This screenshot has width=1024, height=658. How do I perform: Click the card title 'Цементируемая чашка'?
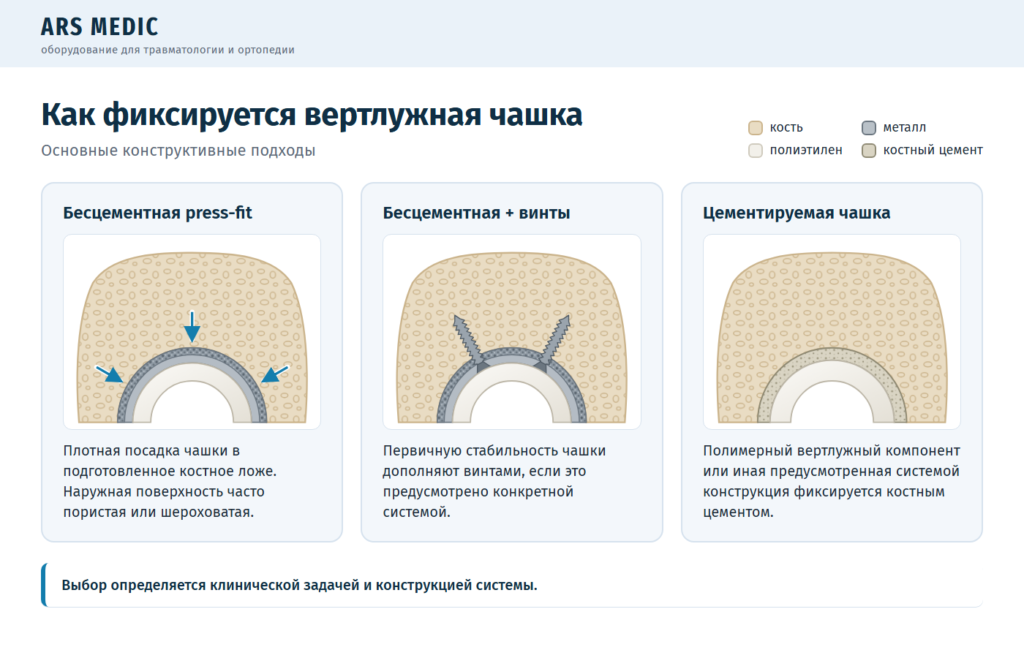(796, 213)
